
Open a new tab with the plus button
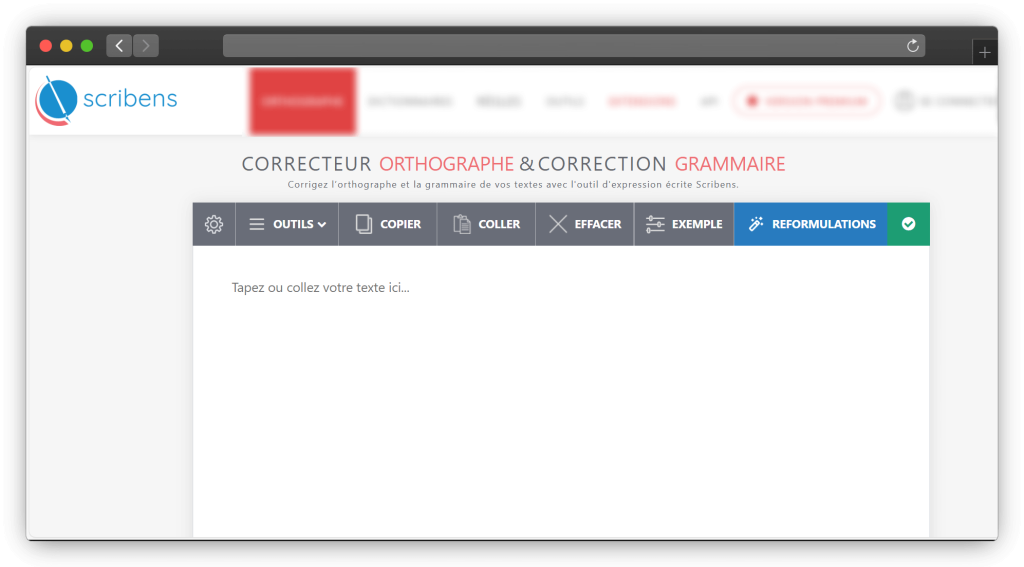984,53
